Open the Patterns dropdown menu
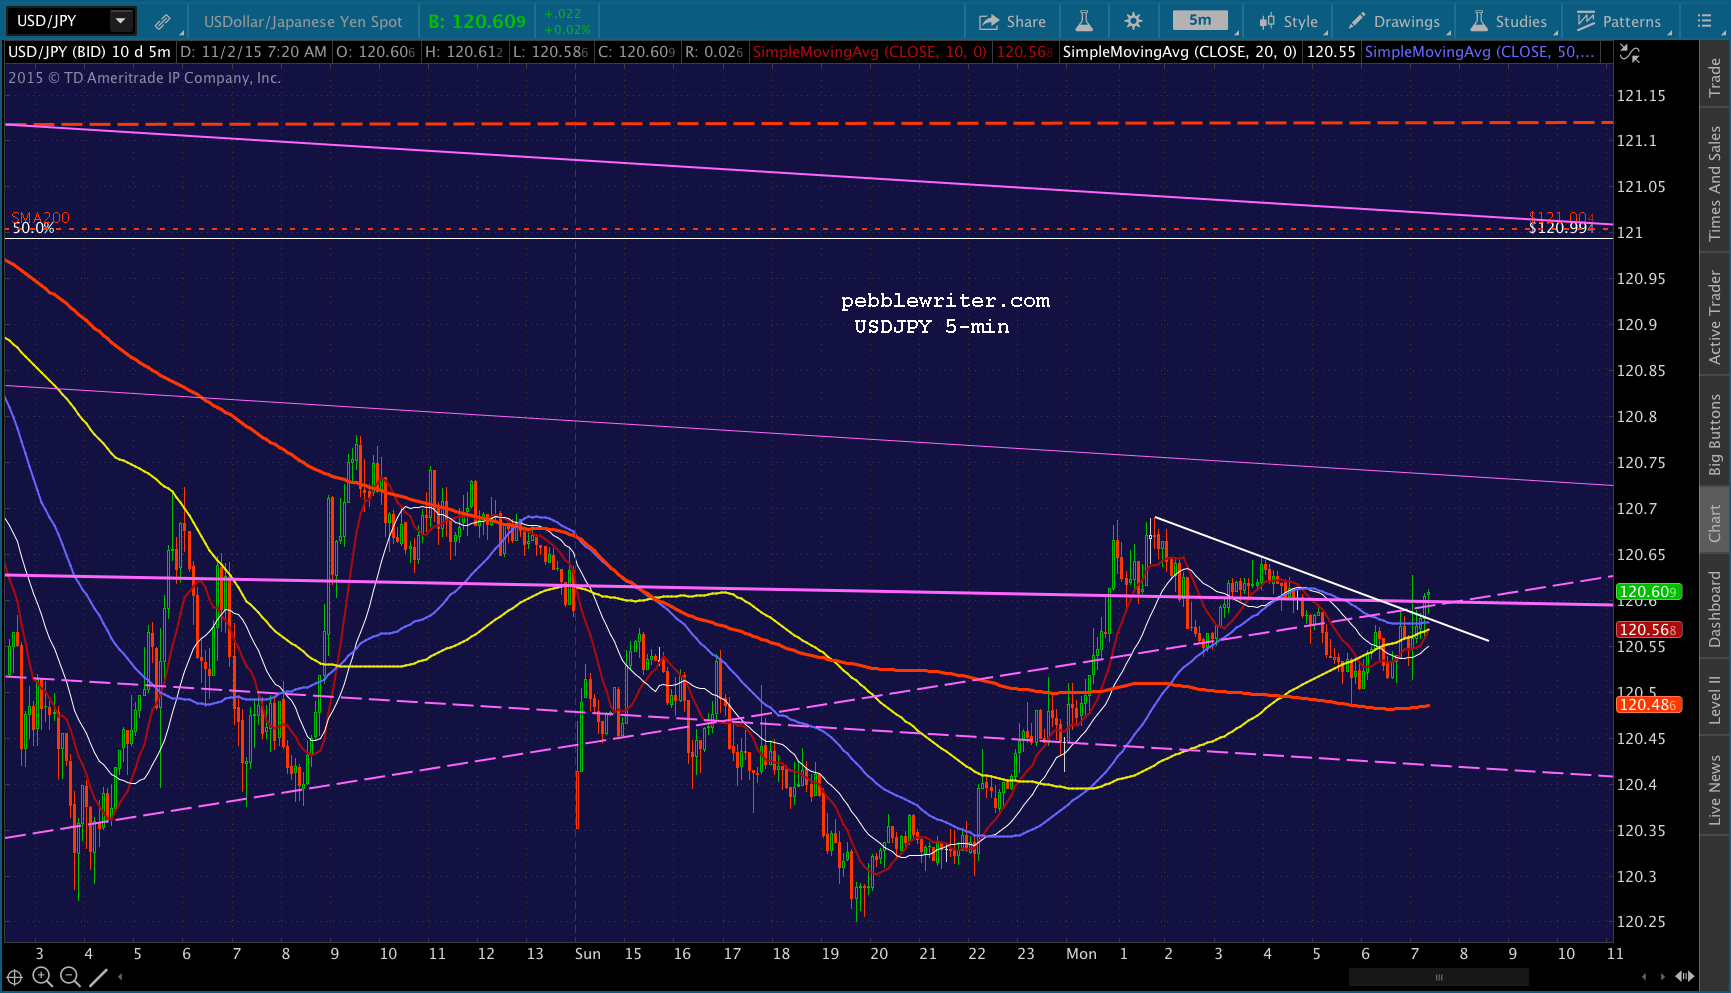 [1619, 21]
